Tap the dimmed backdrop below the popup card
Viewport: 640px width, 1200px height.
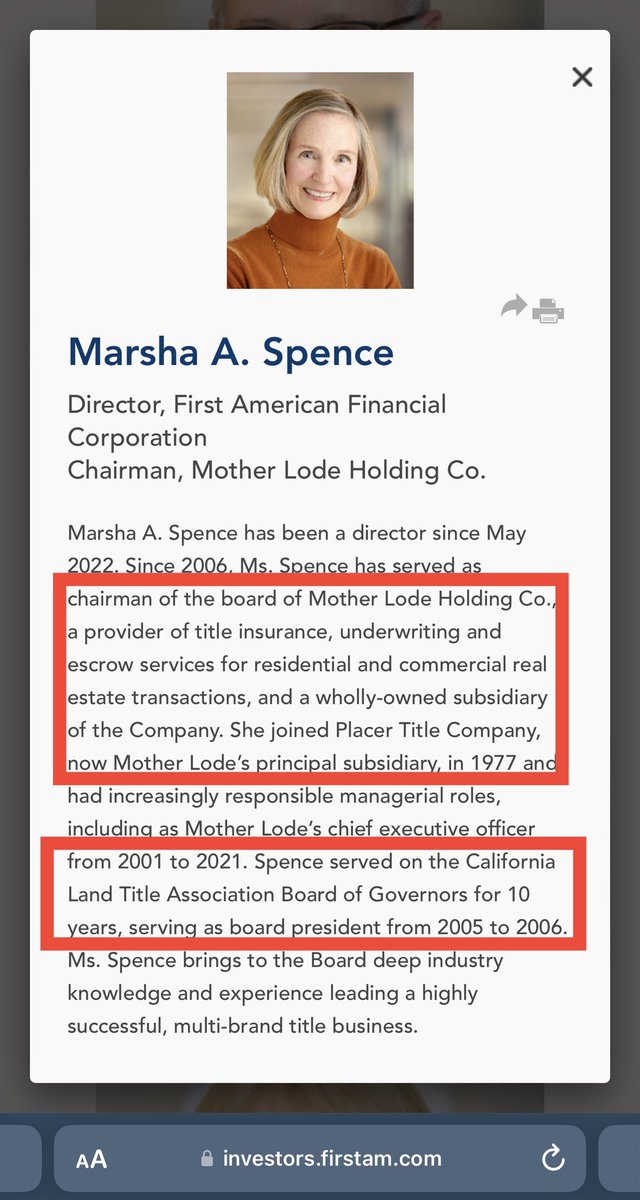[x=320, y=1097]
